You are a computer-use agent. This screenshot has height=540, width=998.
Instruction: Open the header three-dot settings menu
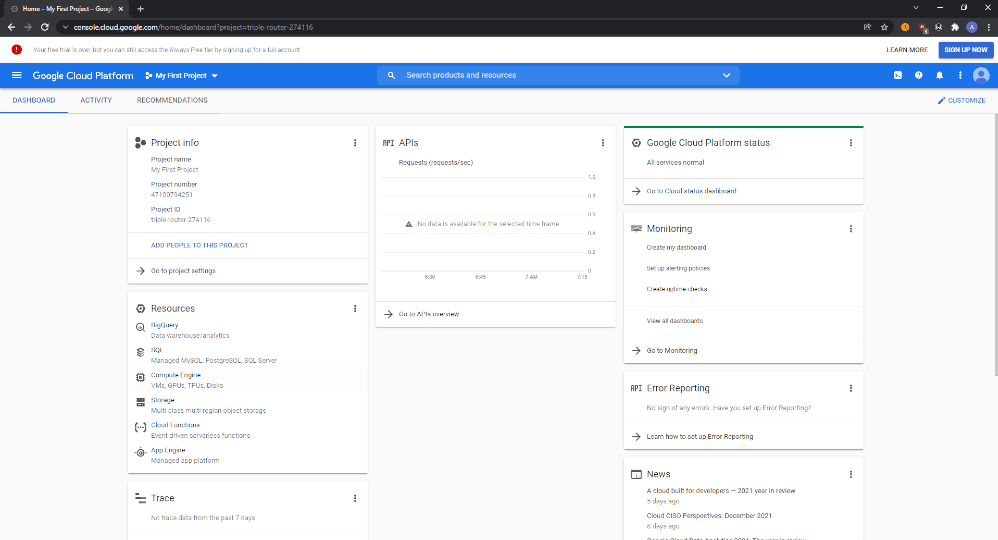point(960,75)
